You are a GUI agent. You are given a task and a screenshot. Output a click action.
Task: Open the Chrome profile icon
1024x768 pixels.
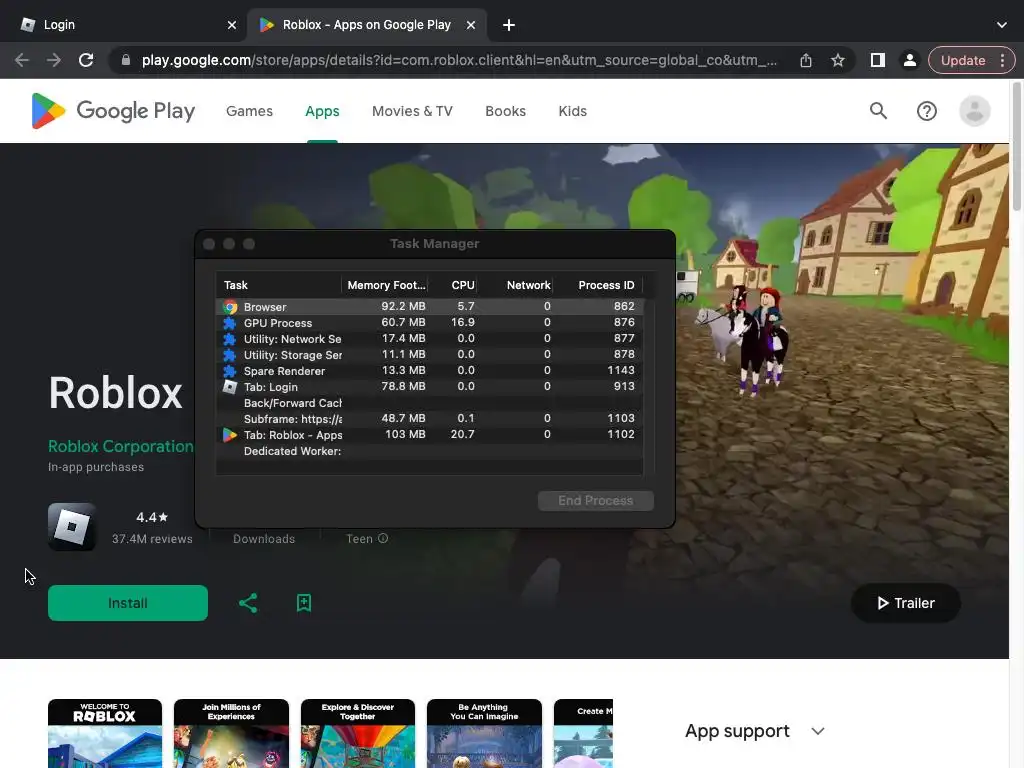(909, 60)
